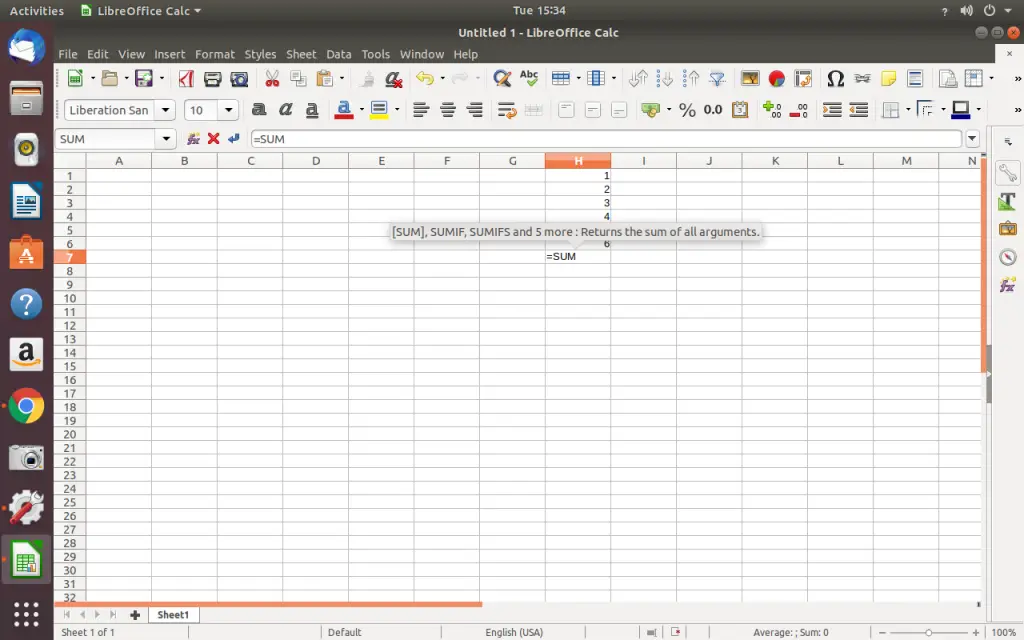
Task: Click the Print icon
Action: (213, 79)
